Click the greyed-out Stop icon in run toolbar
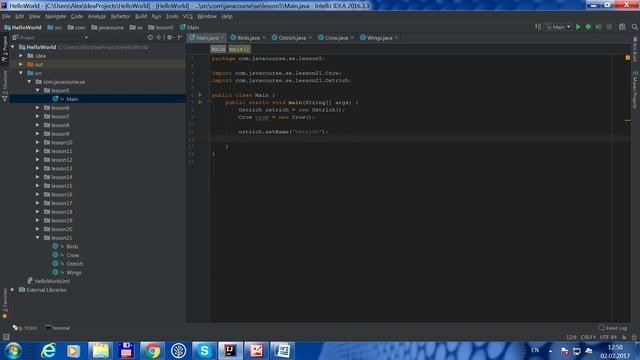 [x=609, y=27]
